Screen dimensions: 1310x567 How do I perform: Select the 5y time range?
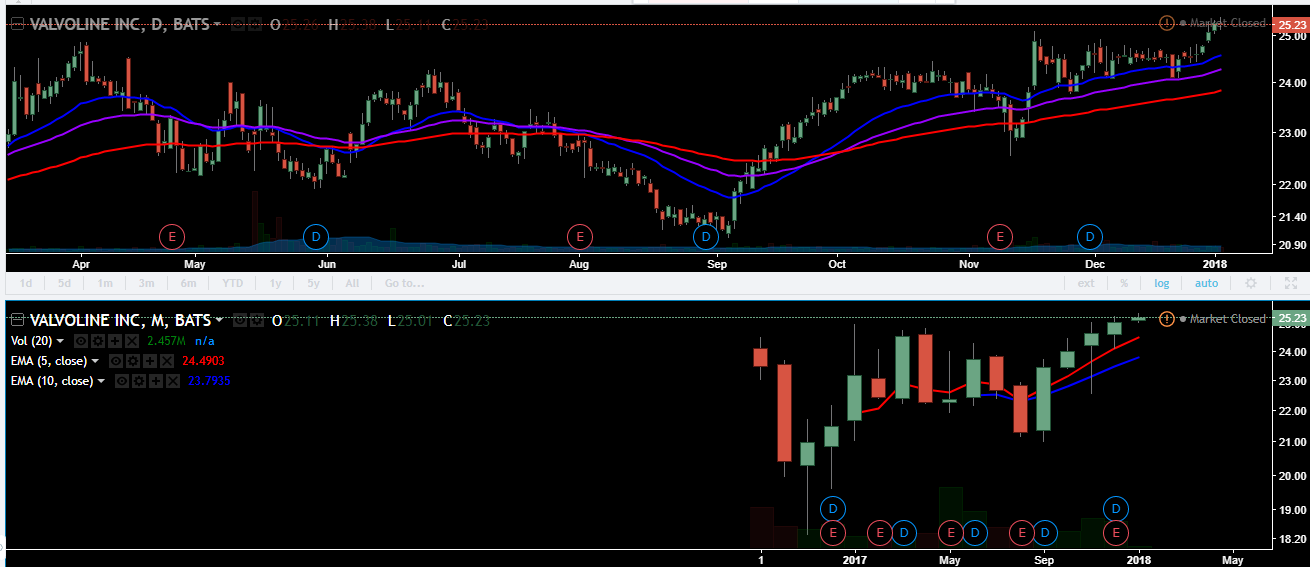313,283
